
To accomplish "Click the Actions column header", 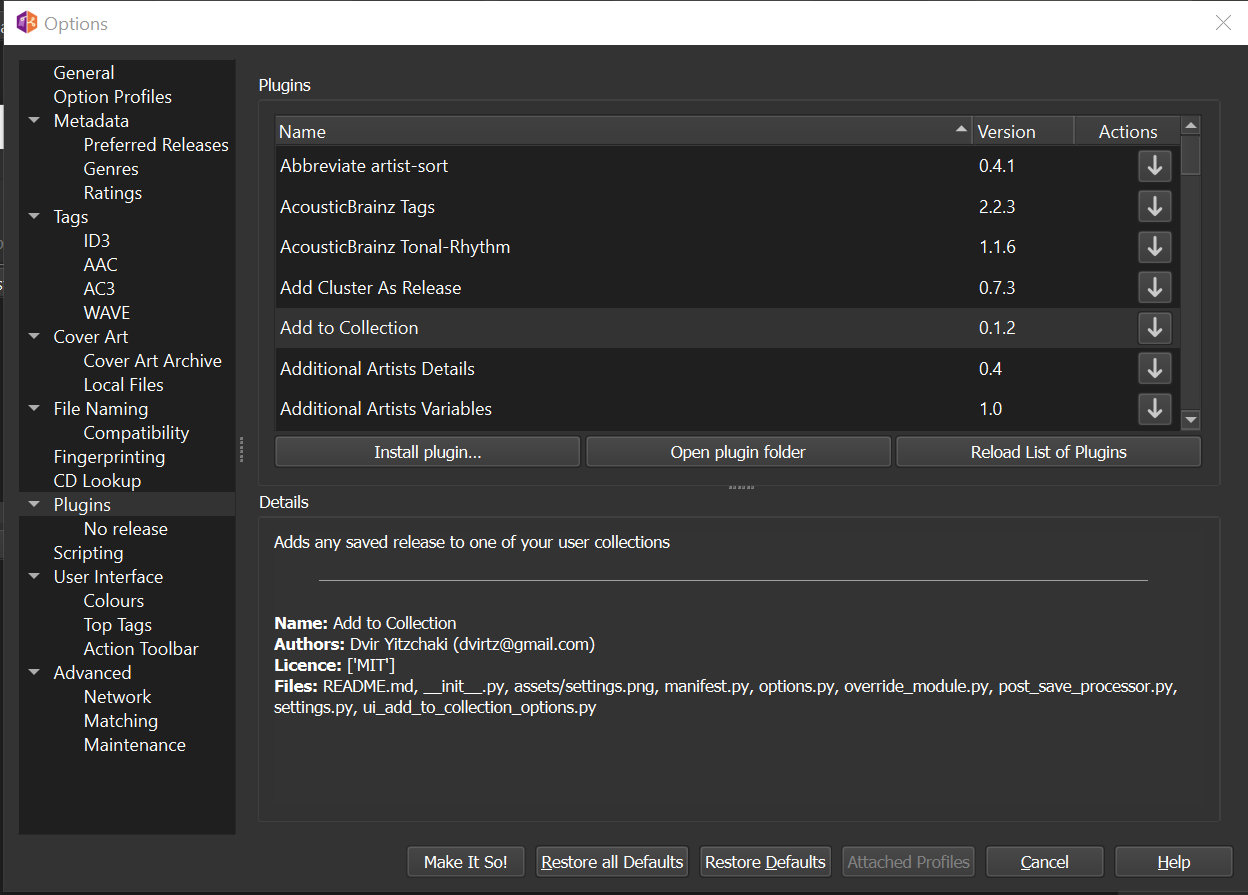I will coord(1127,131).
